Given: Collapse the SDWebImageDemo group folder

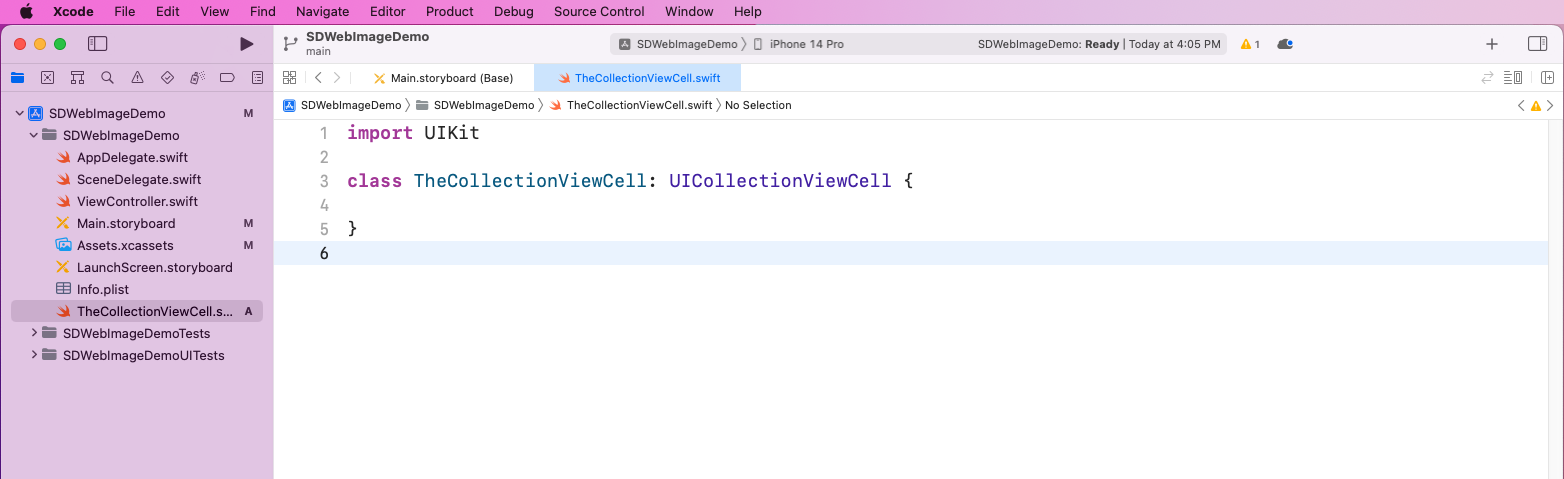Looking at the screenshot, I should pos(34,135).
